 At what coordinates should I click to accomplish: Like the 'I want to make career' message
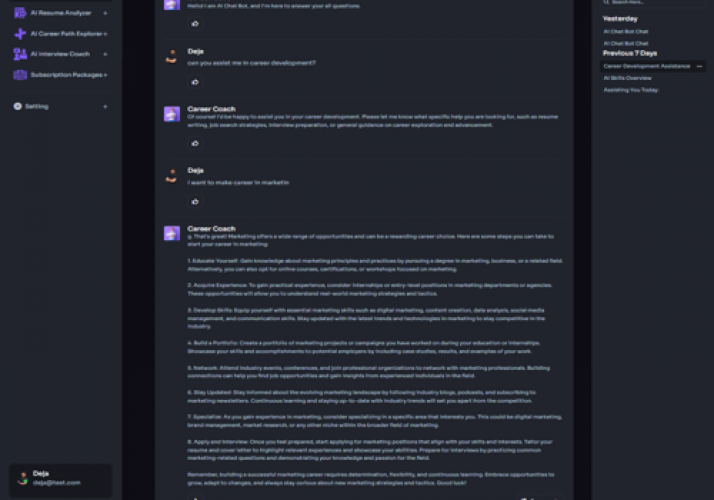[x=195, y=201]
